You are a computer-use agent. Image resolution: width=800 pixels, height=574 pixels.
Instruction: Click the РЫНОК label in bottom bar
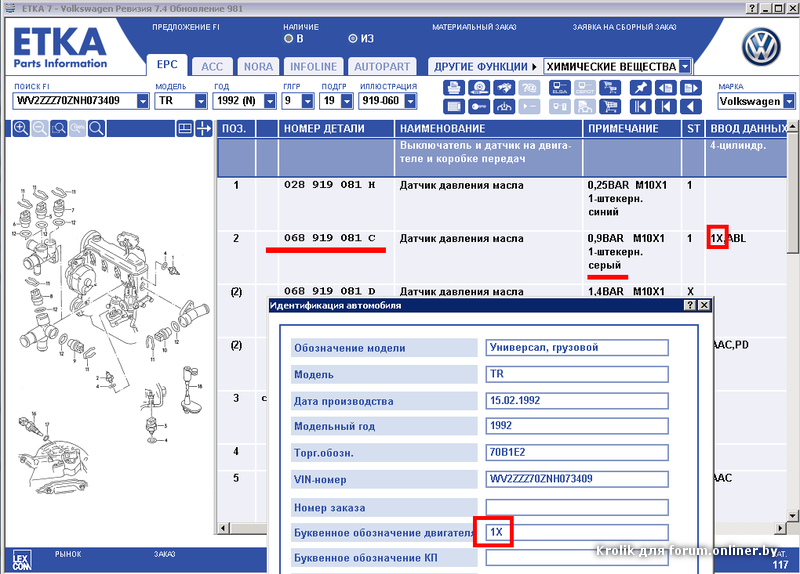click(x=68, y=554)
